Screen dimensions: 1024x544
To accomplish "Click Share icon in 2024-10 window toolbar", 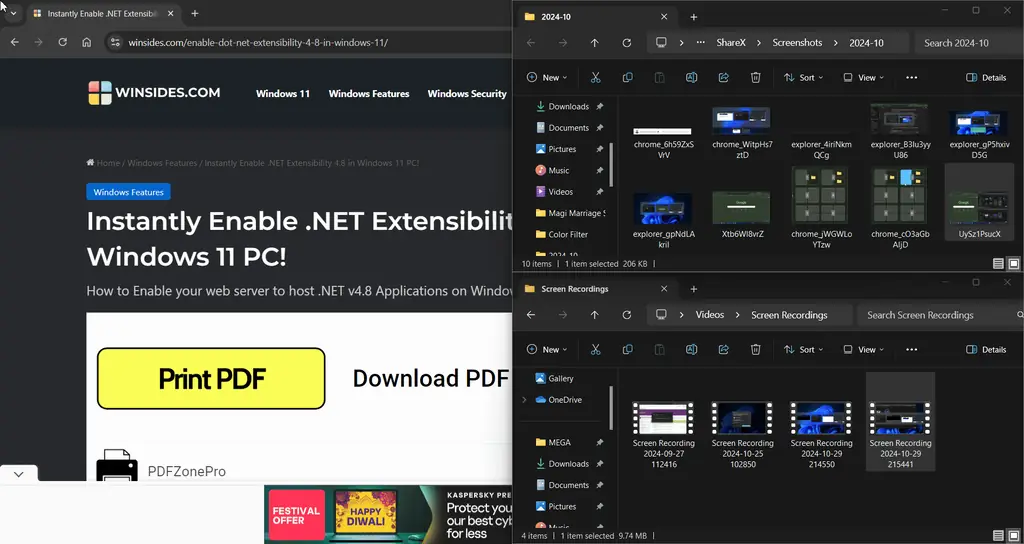I will [x=724, y=77].
